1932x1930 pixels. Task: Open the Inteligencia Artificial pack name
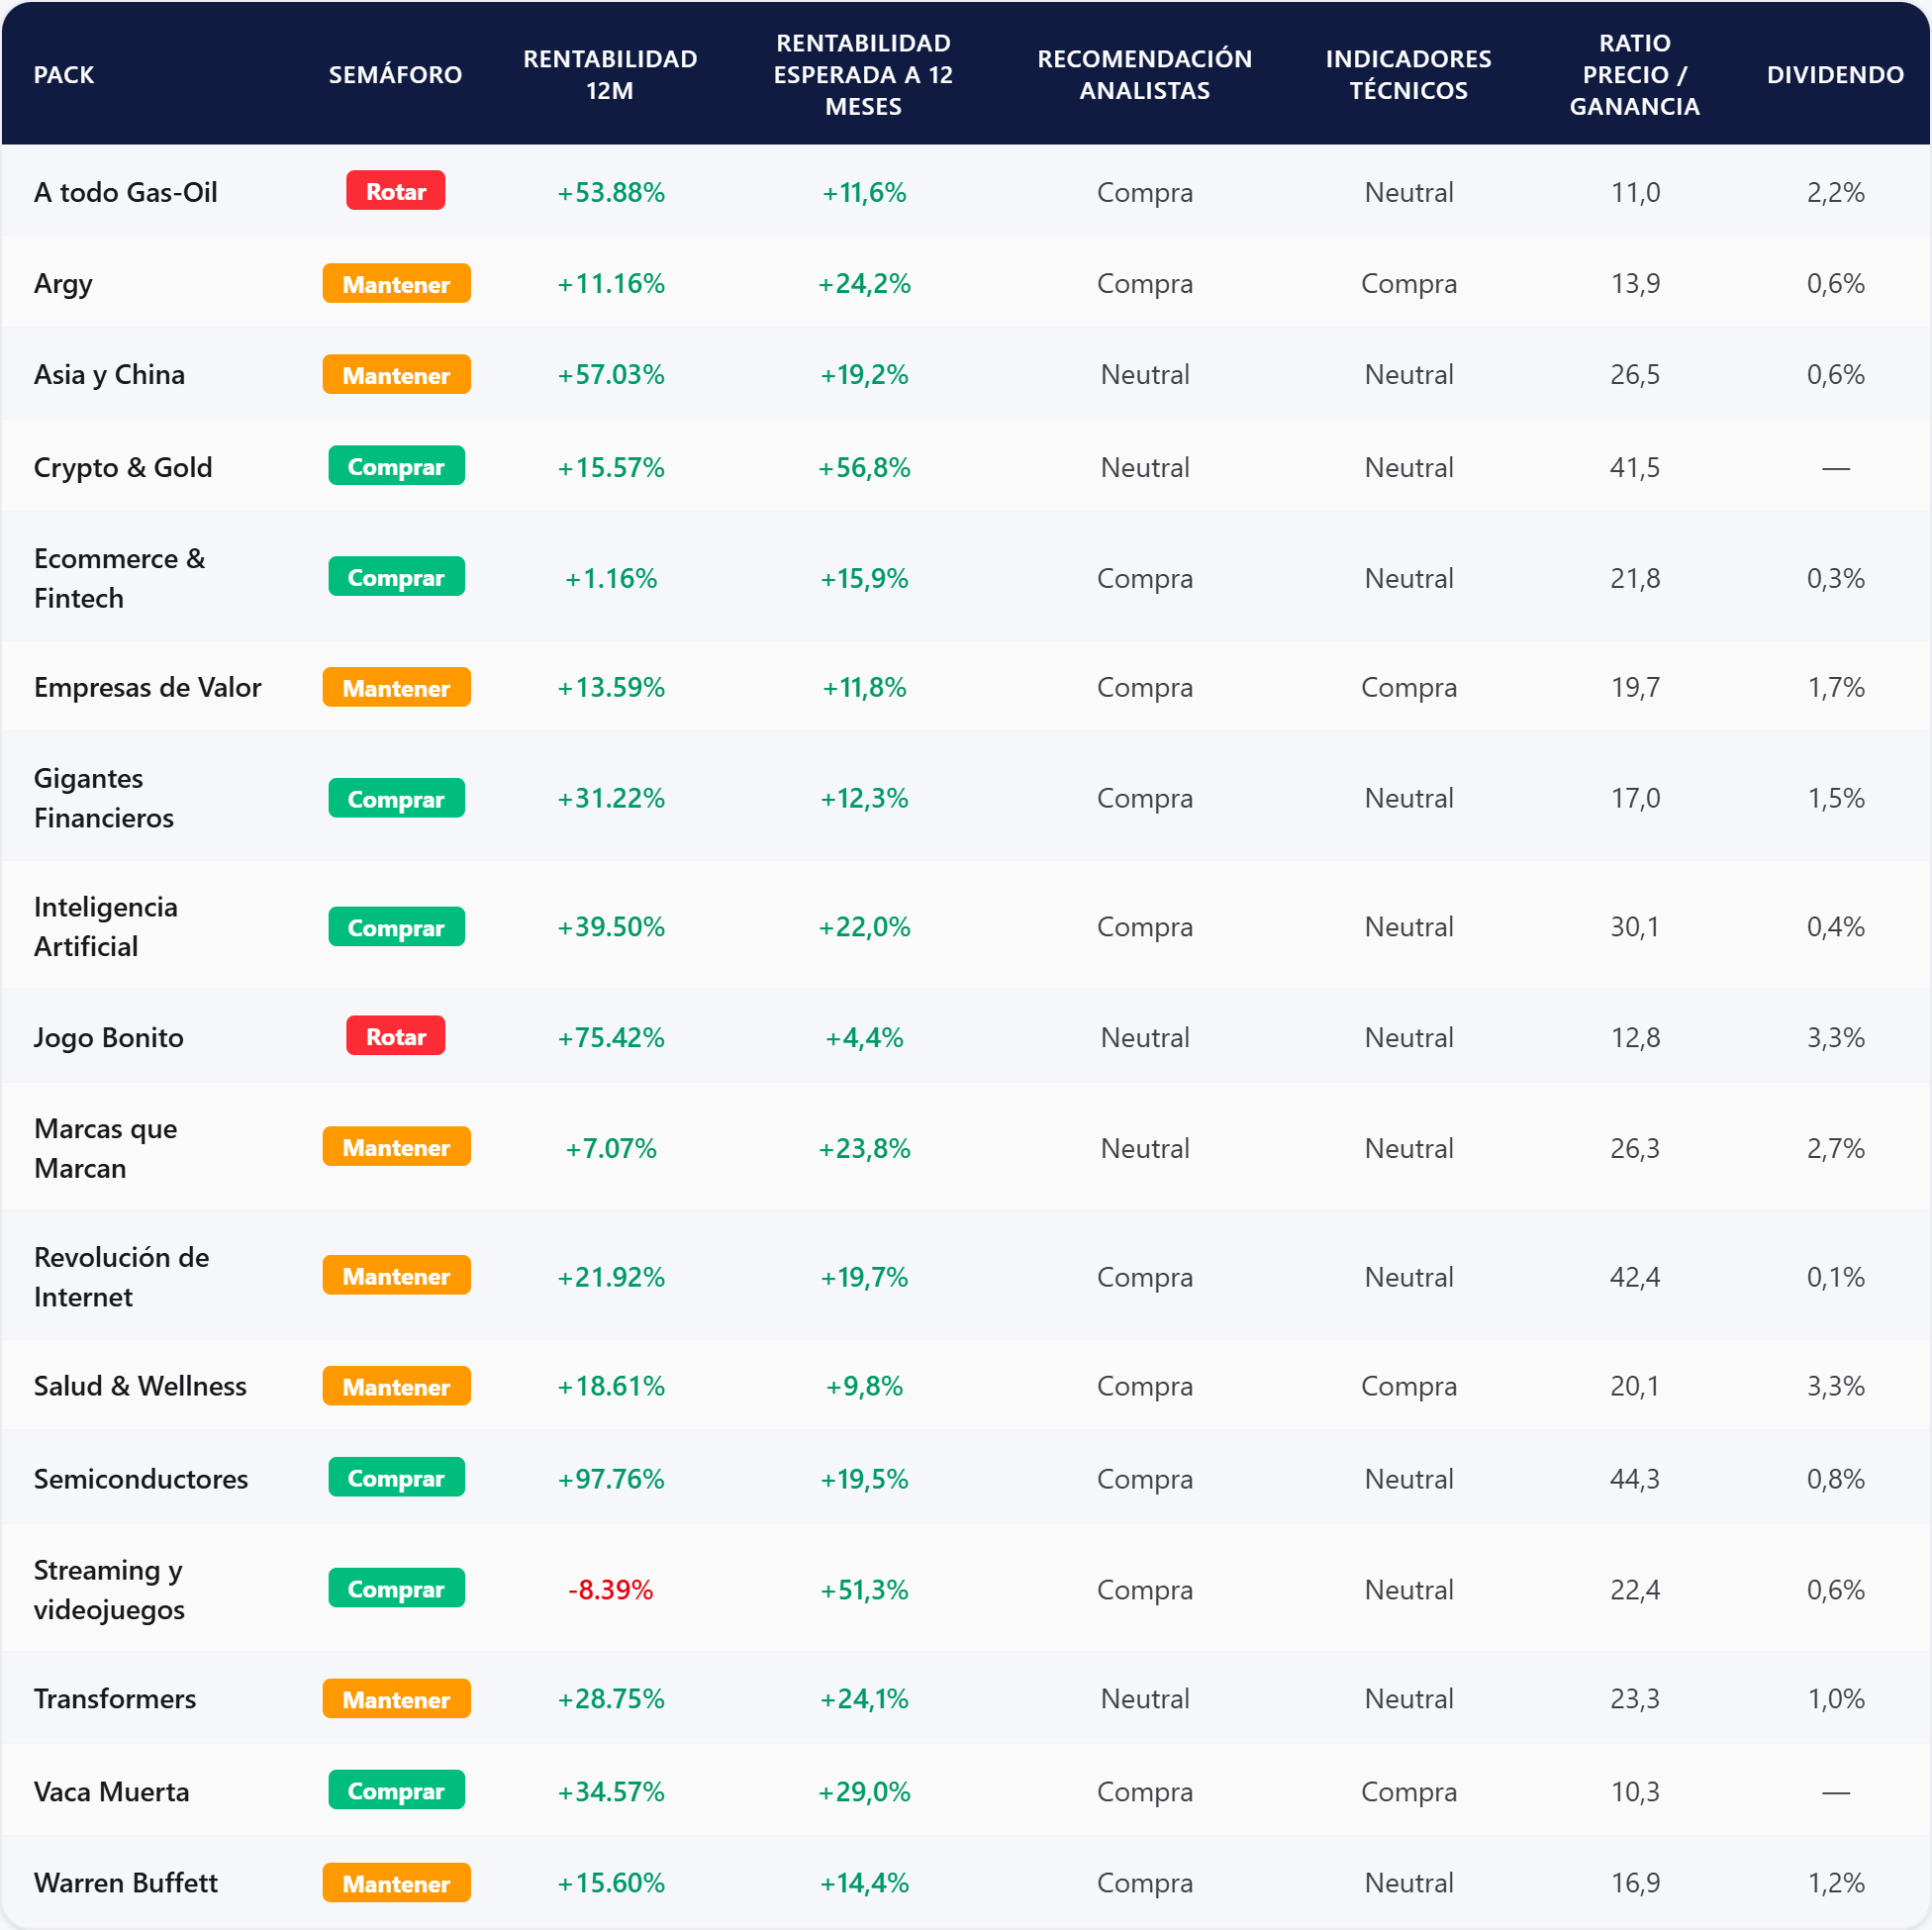point(105,926)
